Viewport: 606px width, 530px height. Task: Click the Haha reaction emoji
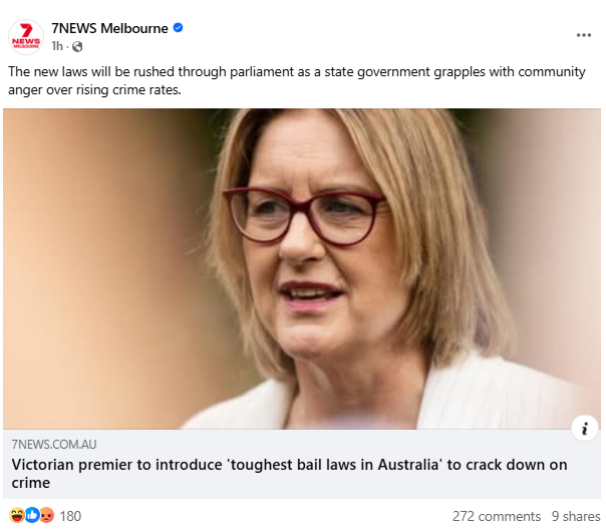(x=17, y=515)
